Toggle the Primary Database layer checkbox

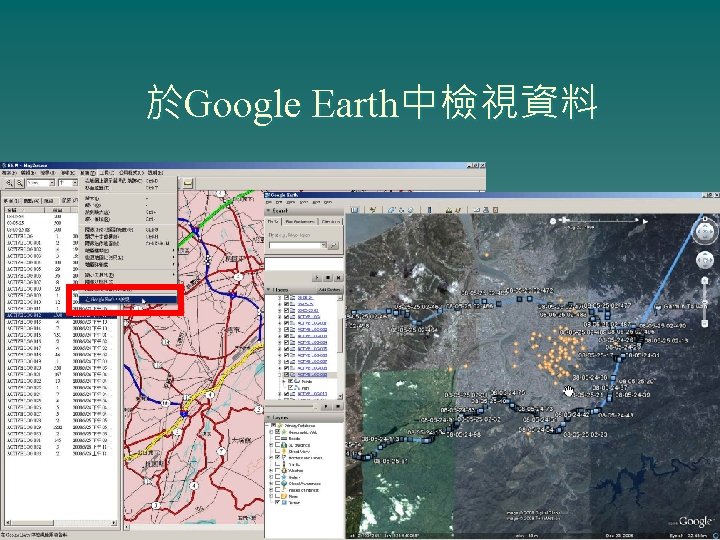click(276, 426)
